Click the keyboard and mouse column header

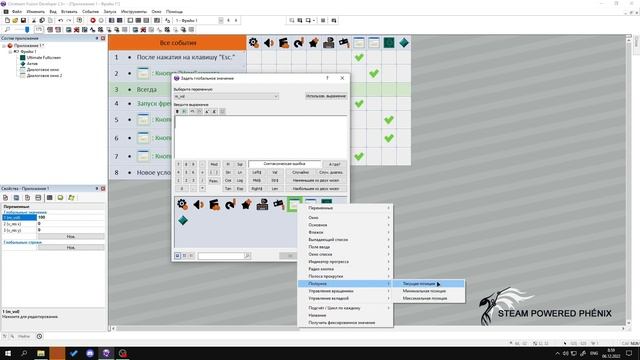click(x=329, y=43)
